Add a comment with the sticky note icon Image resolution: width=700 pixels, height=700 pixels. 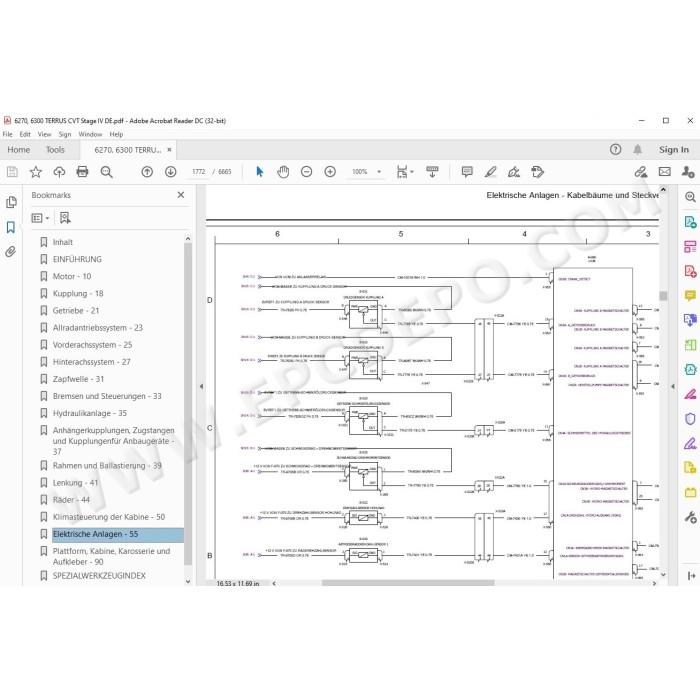tap(467, 172)
